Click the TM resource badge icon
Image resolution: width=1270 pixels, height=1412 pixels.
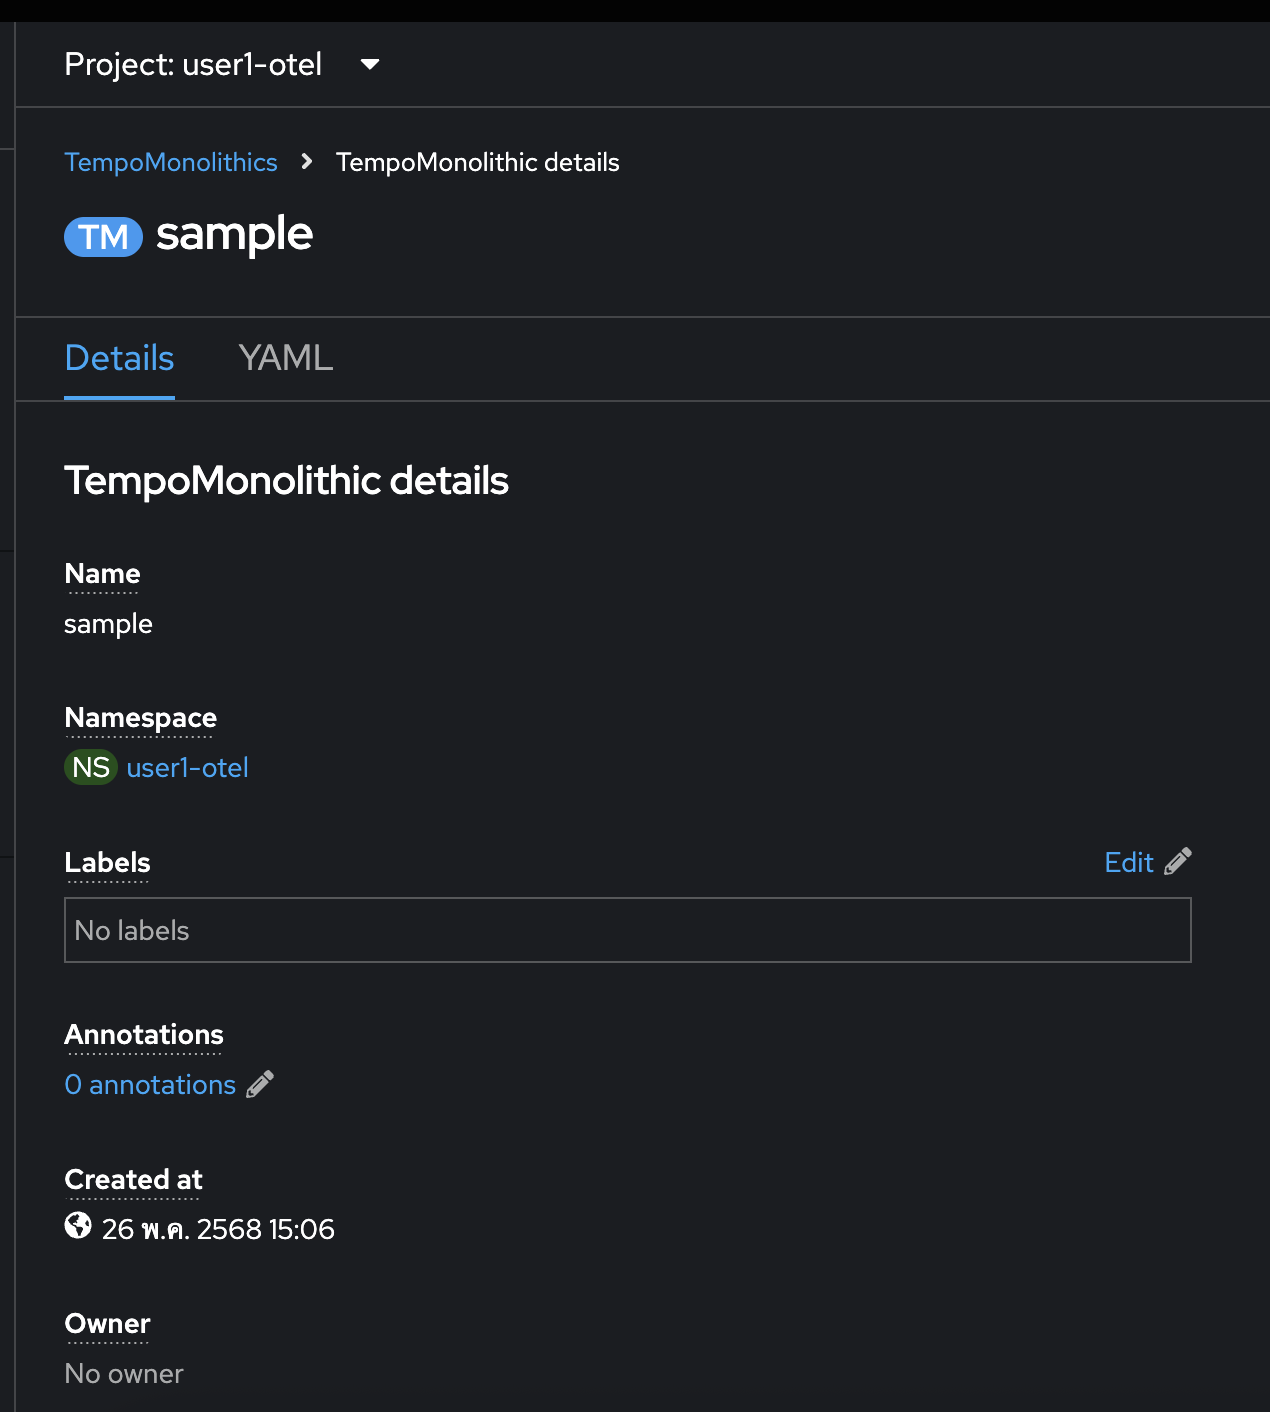coord(104,237)
